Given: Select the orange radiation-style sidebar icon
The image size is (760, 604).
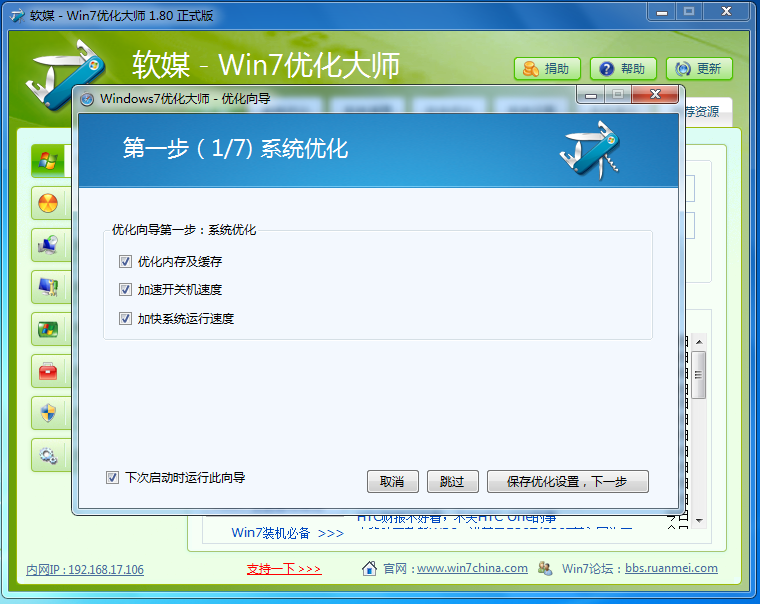Looking at the screenshot, I should (48, 203).
